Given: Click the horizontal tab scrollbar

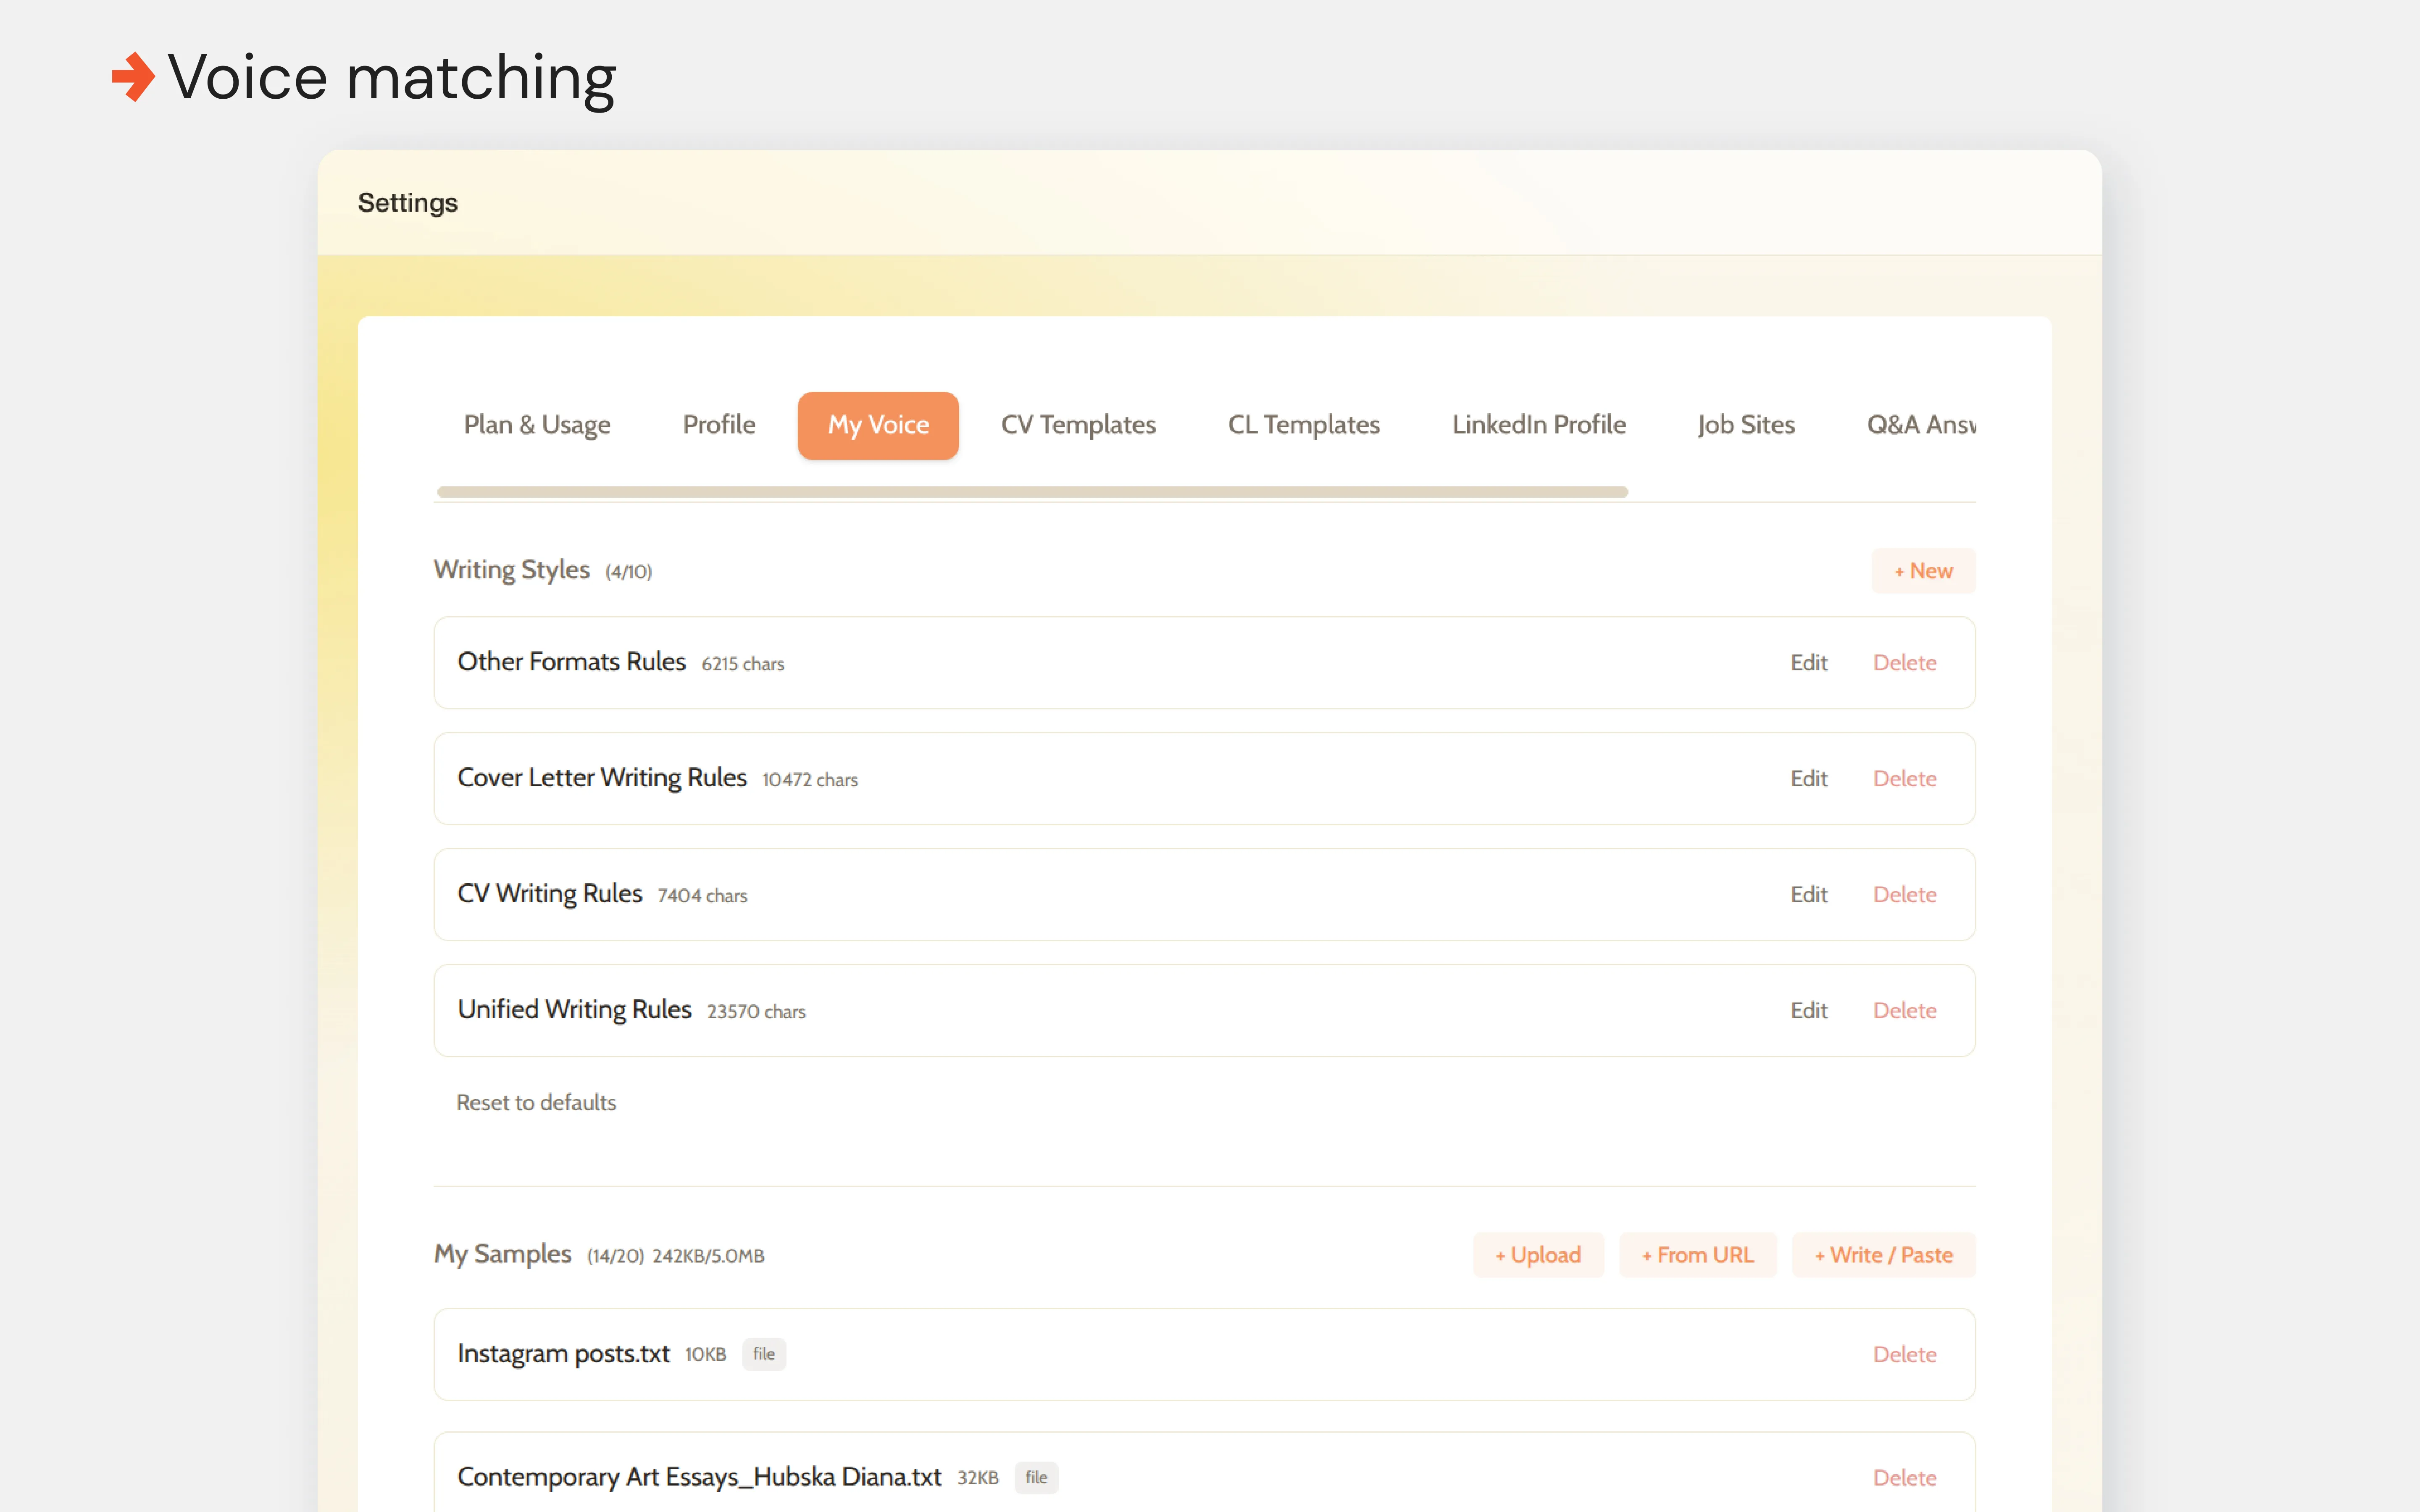Looking at the screenshot, I should point(1032,492).
